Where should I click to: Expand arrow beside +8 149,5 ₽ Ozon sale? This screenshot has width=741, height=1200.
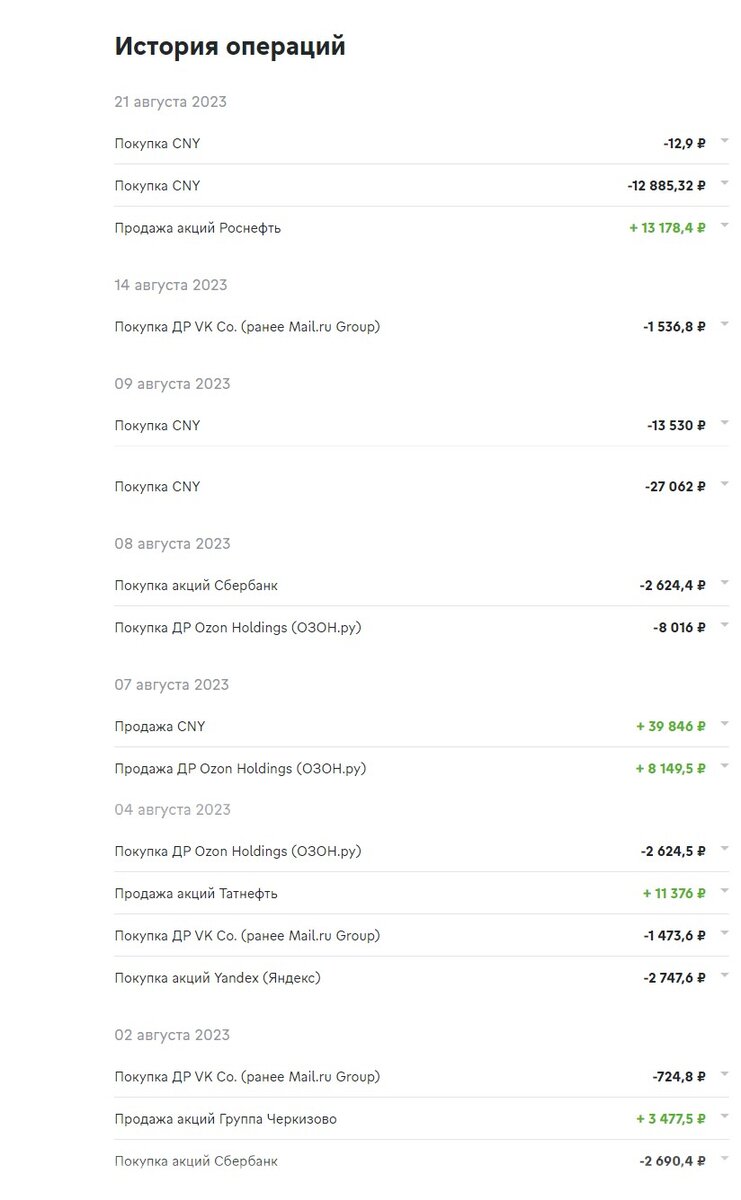(x=724, y=767)
